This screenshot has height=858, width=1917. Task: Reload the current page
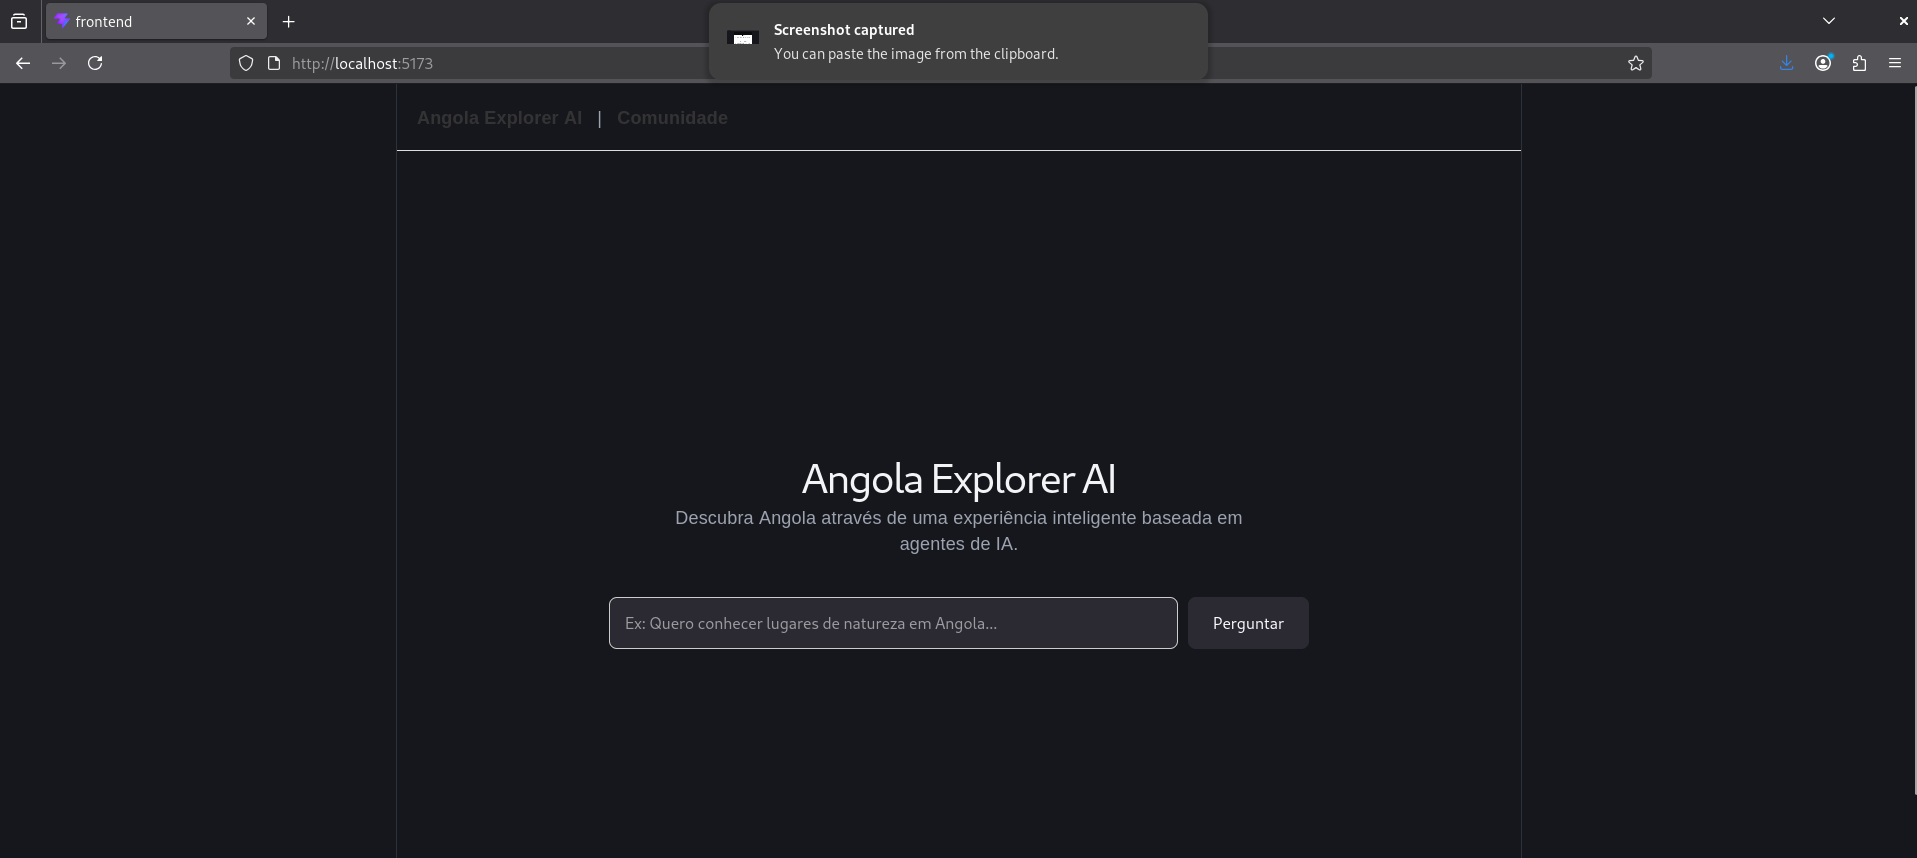point(95,63)
